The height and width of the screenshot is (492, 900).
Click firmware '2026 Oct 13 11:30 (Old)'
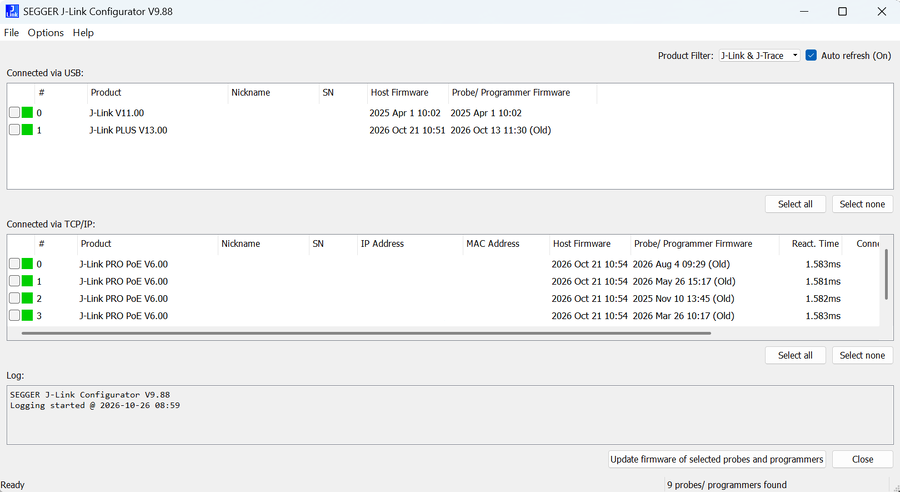(501, 130)
